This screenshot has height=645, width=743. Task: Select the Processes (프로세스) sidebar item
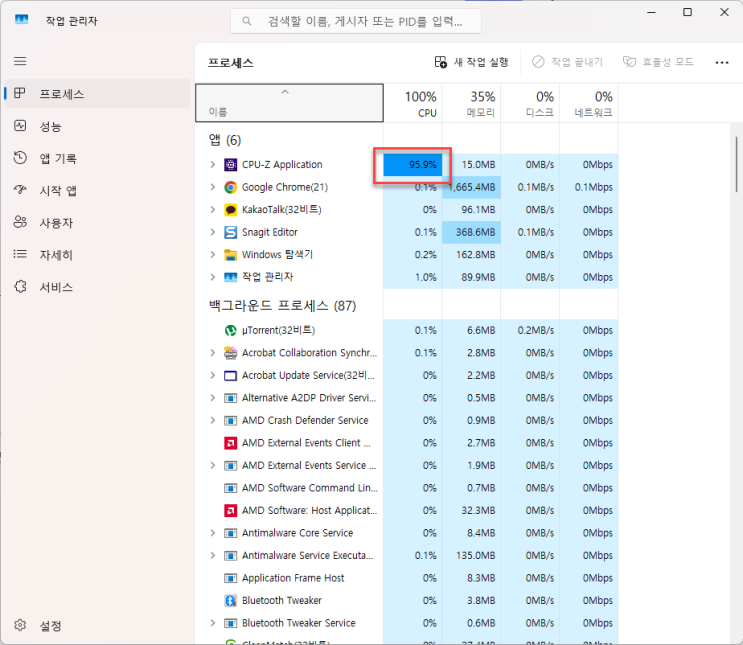[97, 94]
